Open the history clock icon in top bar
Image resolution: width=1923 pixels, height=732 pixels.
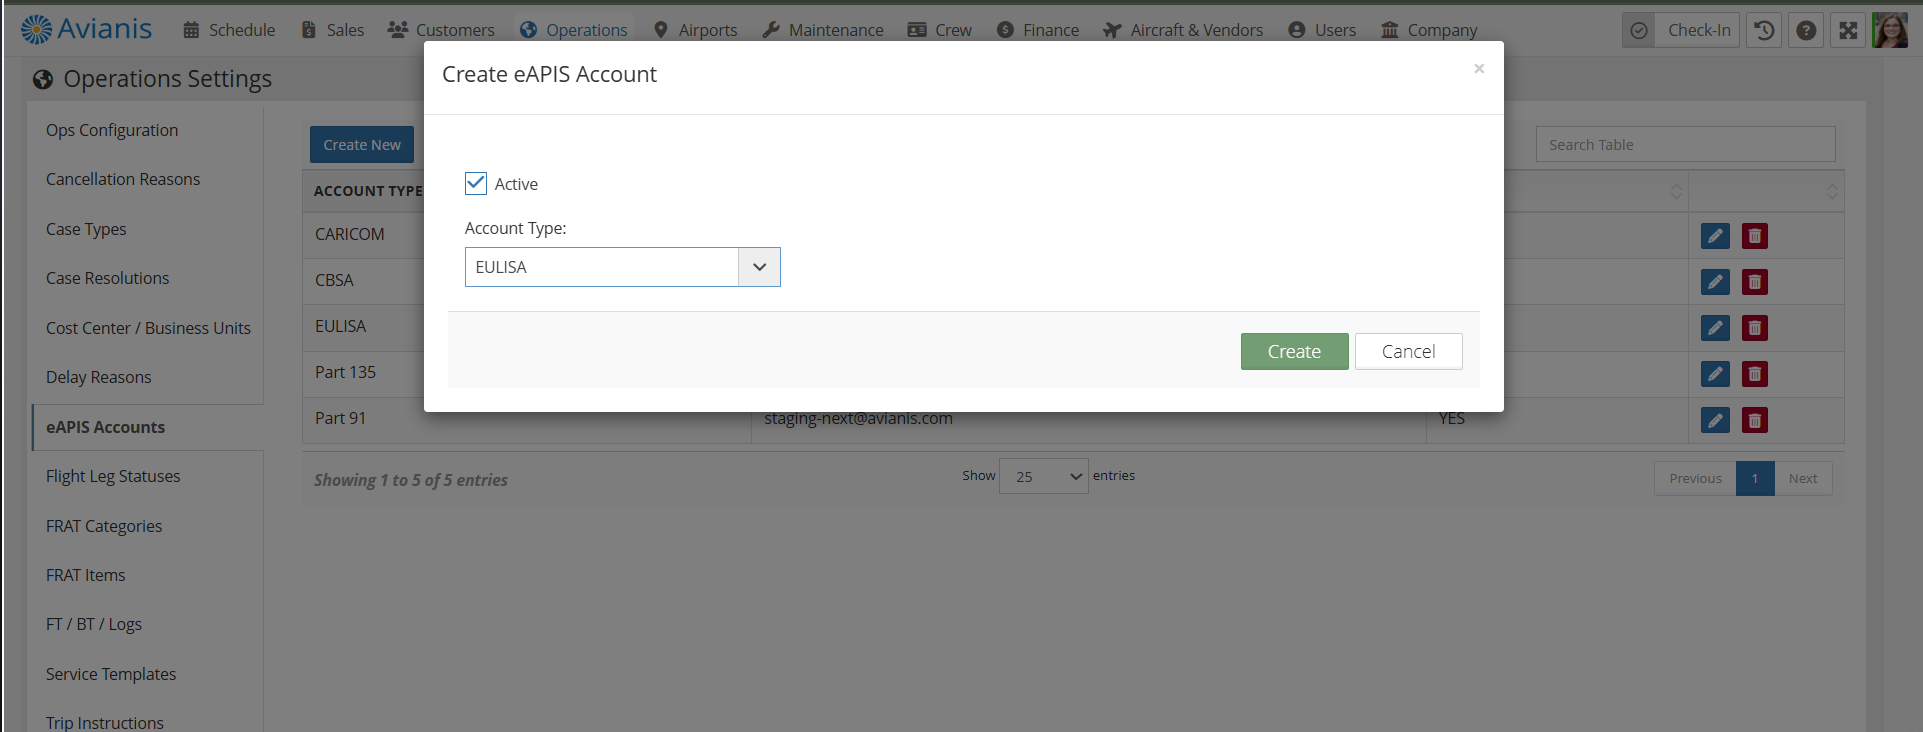coord(1764,30)
